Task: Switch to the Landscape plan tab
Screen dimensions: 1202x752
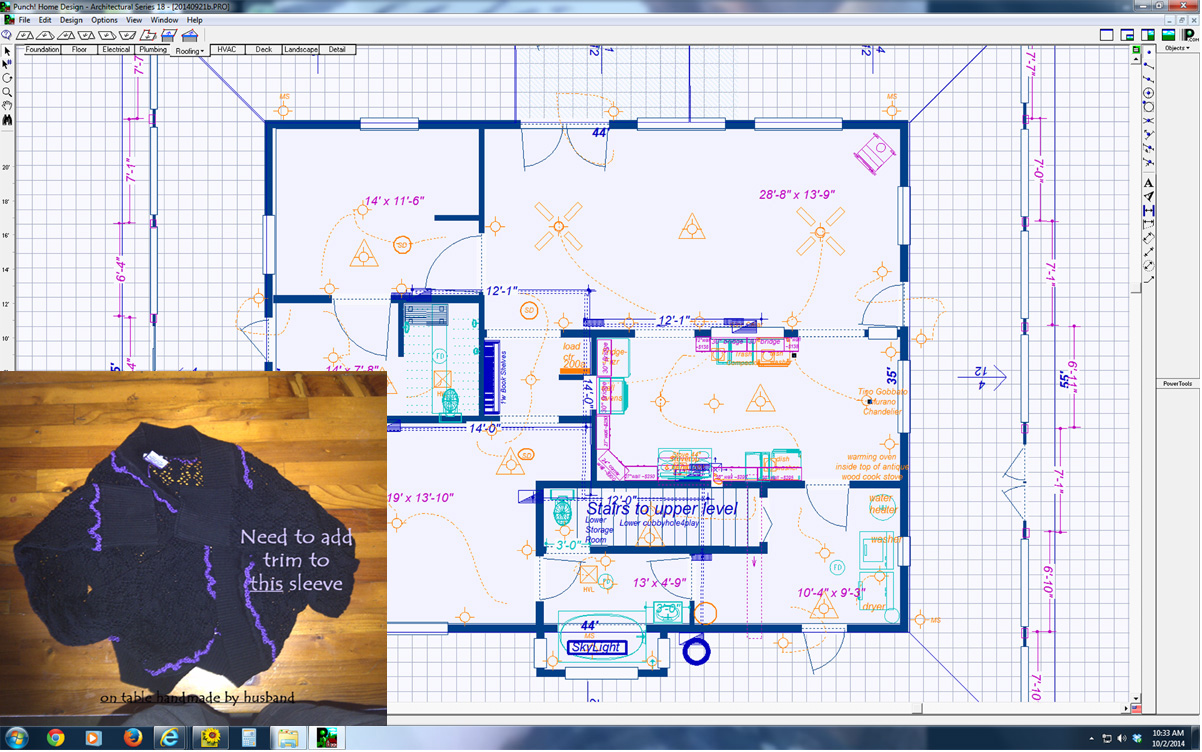Action: coord(300,49)
